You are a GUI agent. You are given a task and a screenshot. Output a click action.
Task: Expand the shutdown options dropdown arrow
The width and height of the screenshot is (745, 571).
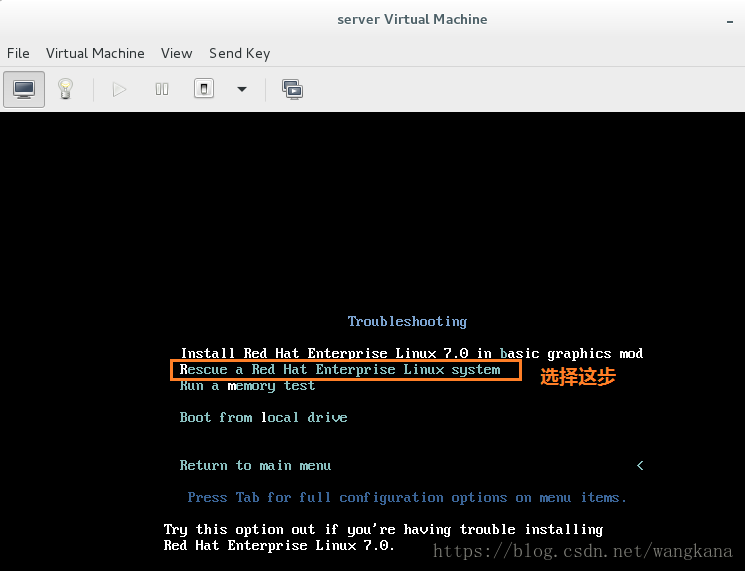[x=242, y=89]
